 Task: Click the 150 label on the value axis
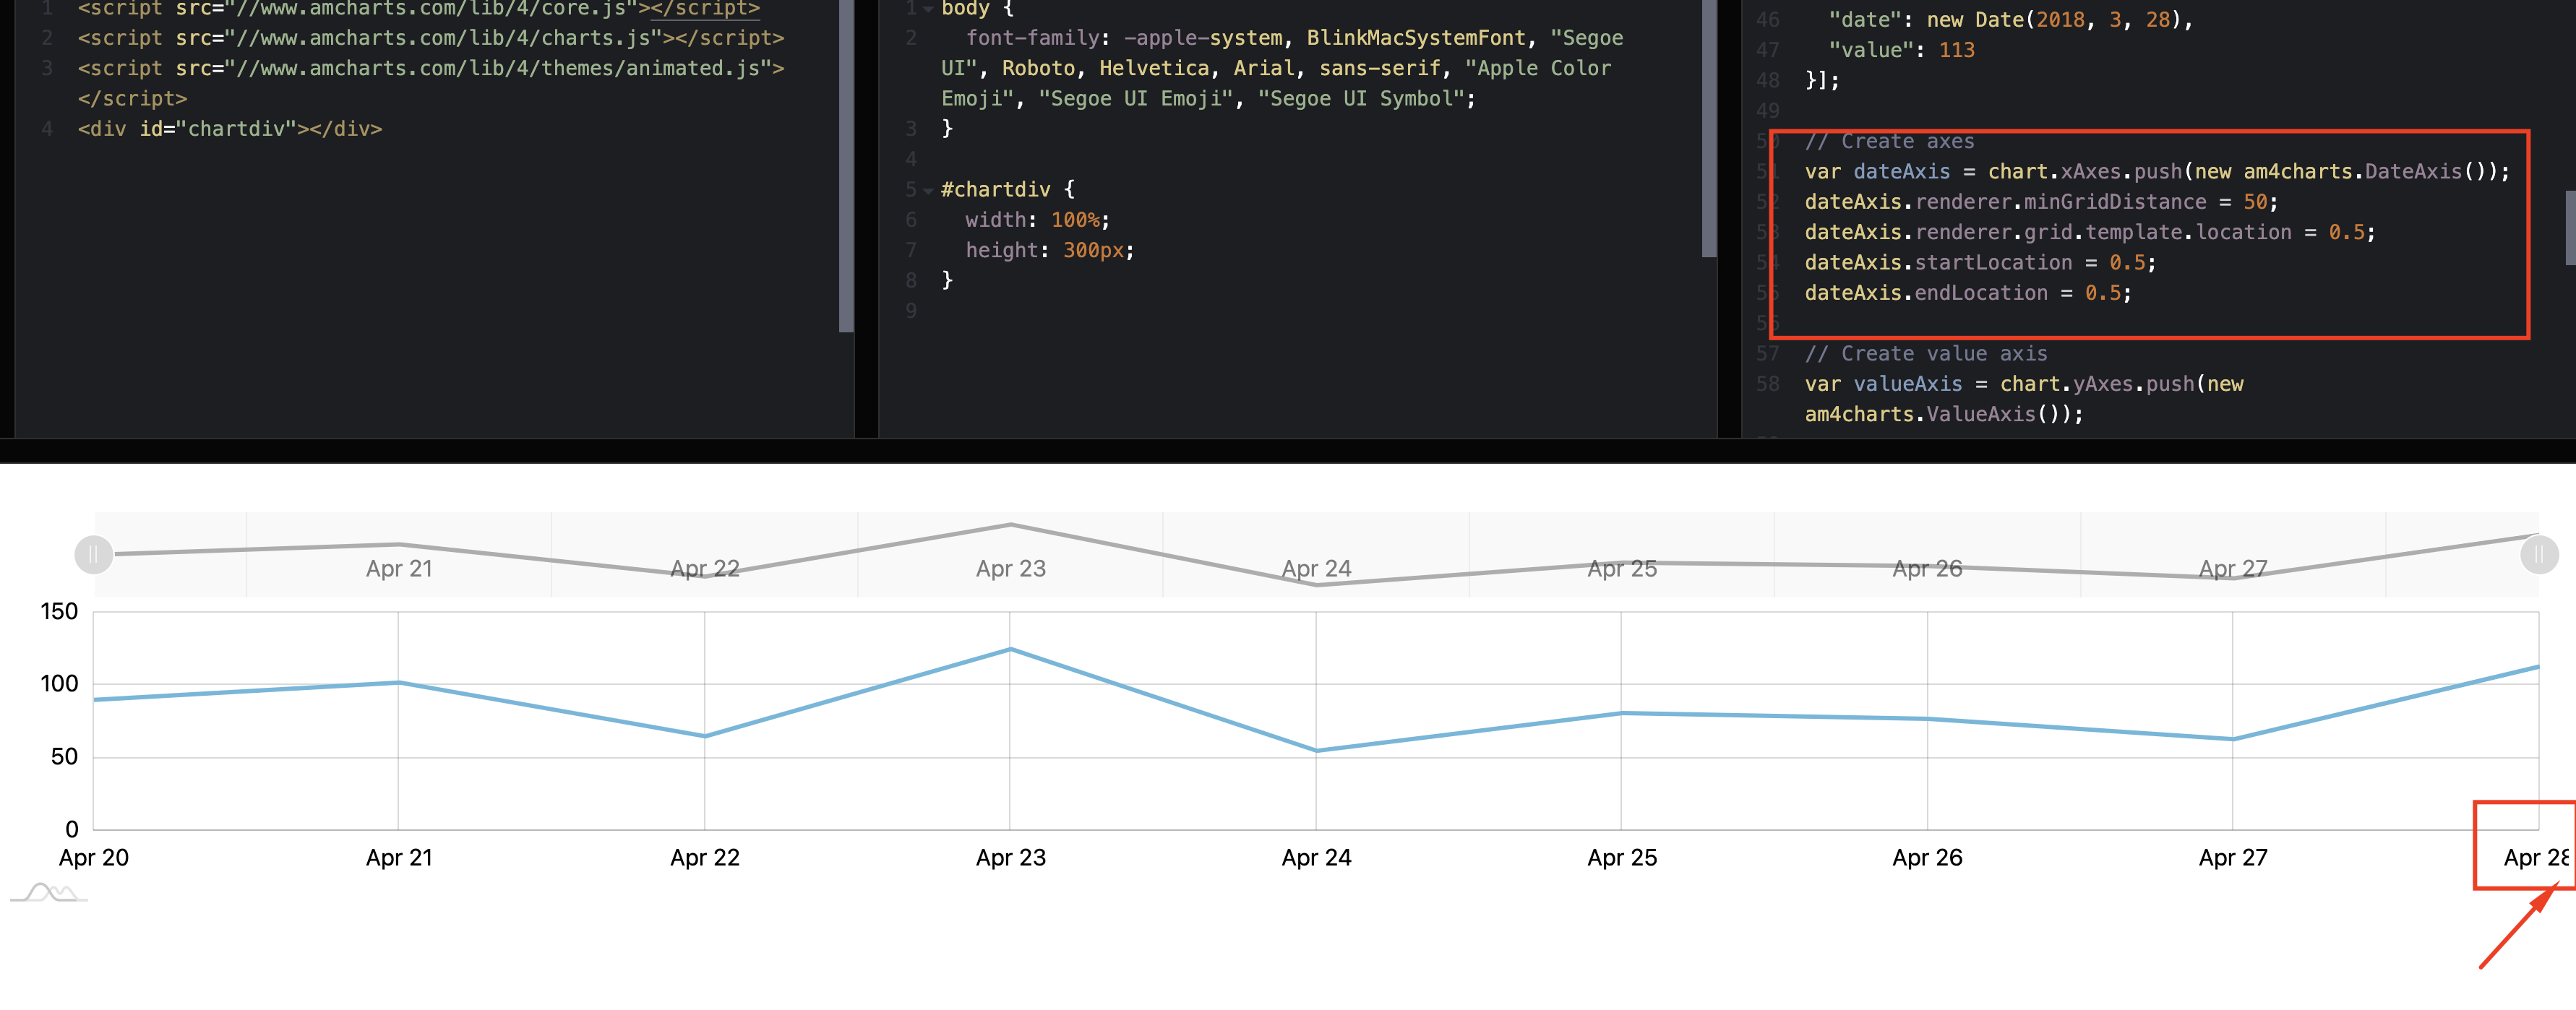click(60, 610)
